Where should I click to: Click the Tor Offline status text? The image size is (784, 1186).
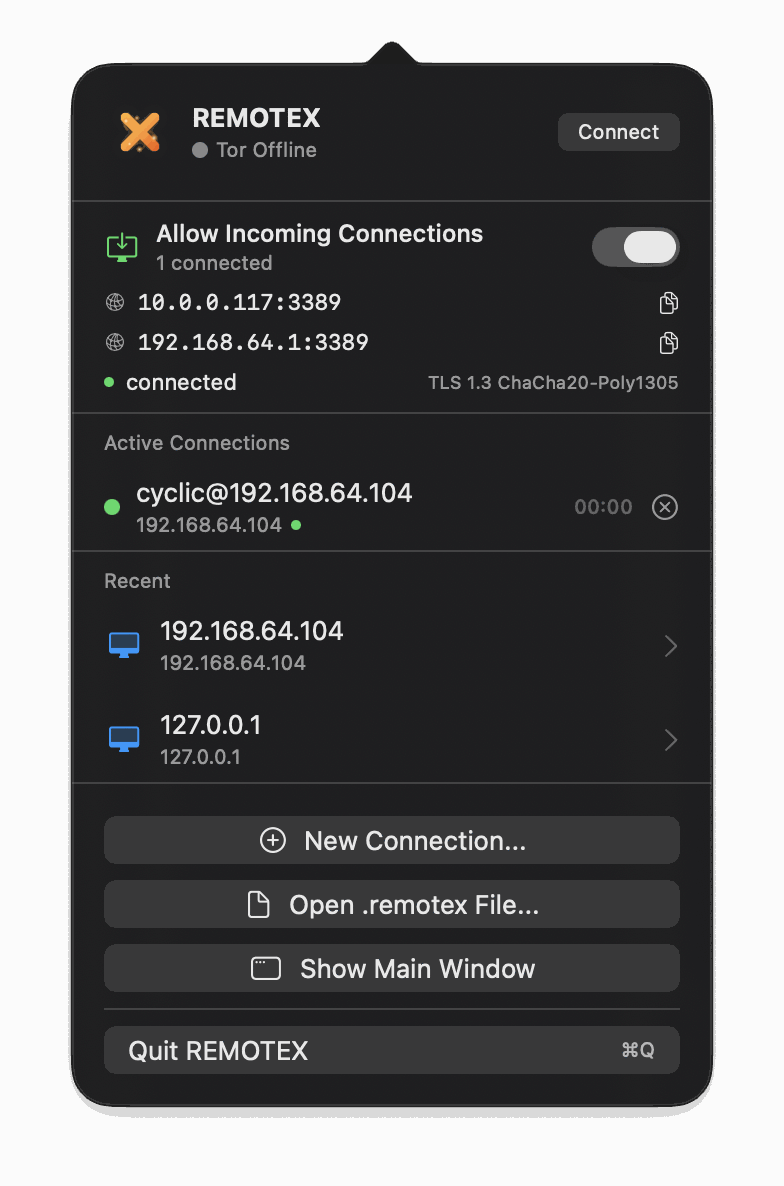tap(266, 150)
